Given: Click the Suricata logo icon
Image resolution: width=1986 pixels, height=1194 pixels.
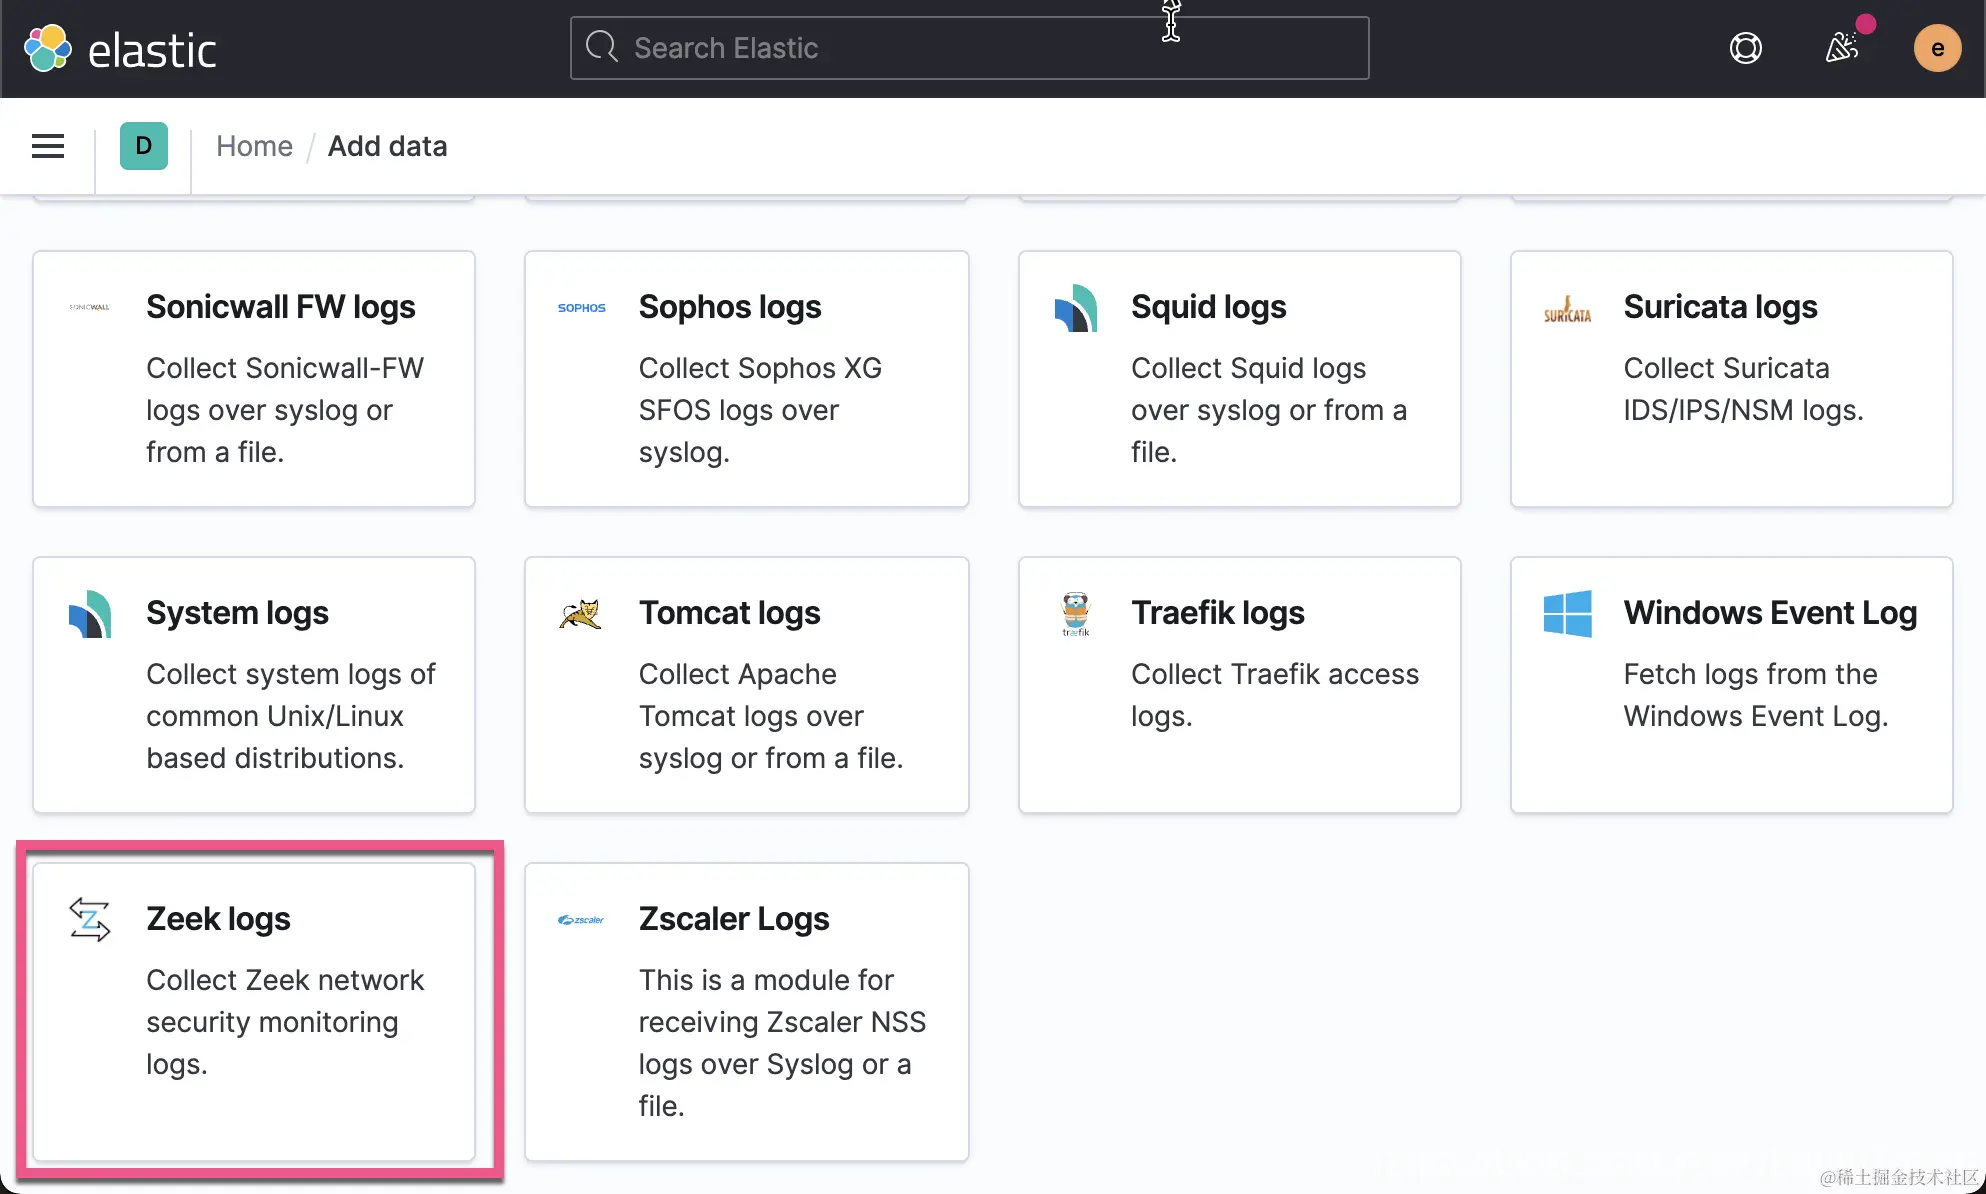Looking at the screenshot, I should (x=1567, y=309).
